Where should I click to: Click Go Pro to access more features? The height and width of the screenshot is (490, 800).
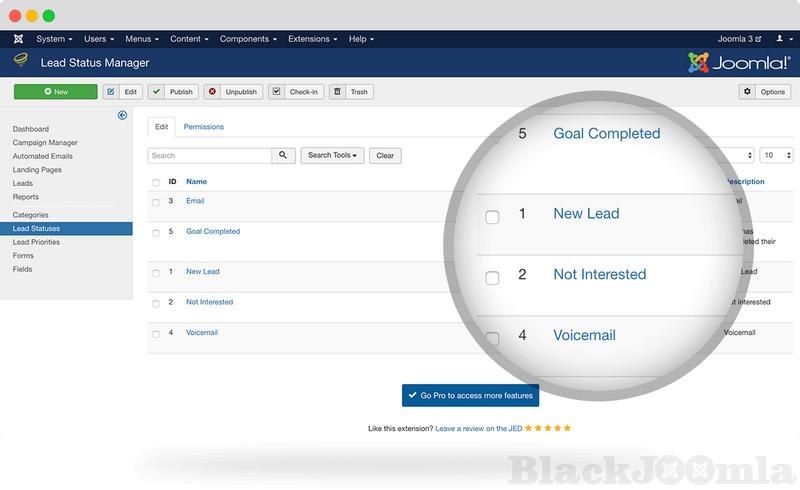click(x=470, y=396)
